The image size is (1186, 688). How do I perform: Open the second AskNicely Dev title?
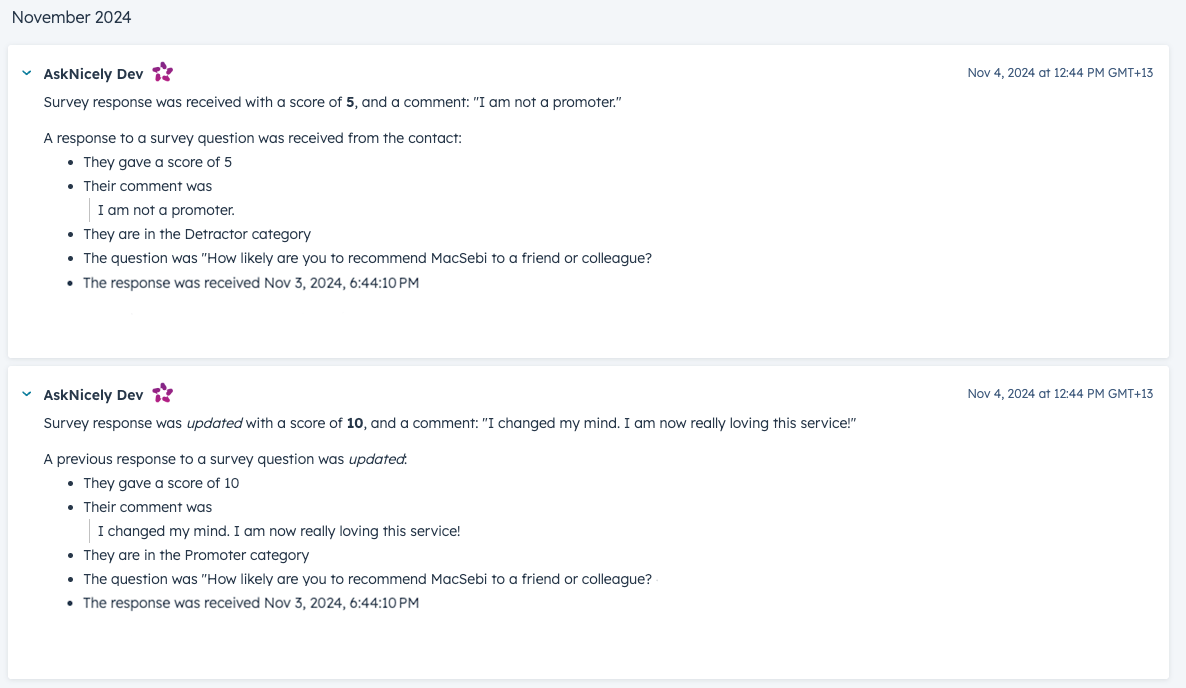click(x=93, y=395)
